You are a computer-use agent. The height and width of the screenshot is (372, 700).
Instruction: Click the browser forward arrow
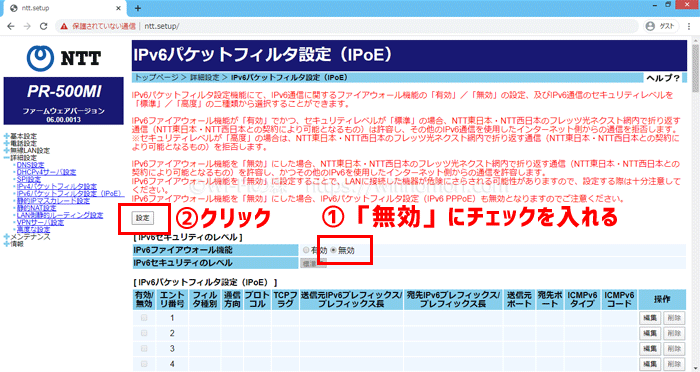pyautogui.click(x=27, y=26)
